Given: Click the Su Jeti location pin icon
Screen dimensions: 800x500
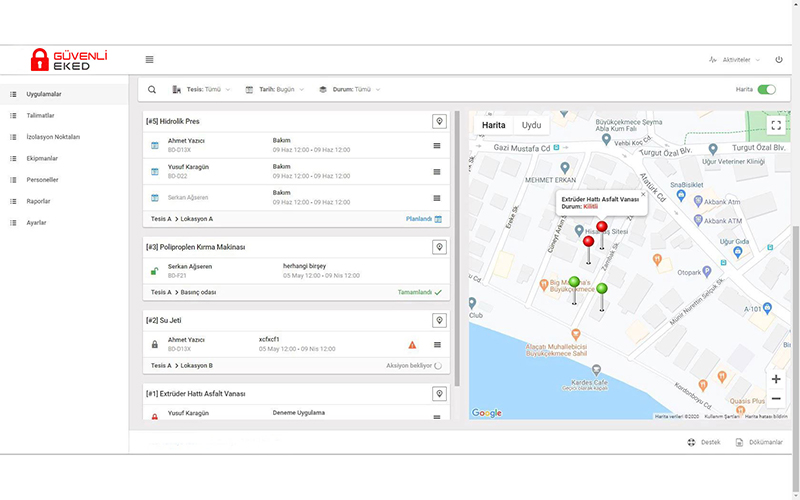Looking at the screenshot, I should click(x=438, y=320).
